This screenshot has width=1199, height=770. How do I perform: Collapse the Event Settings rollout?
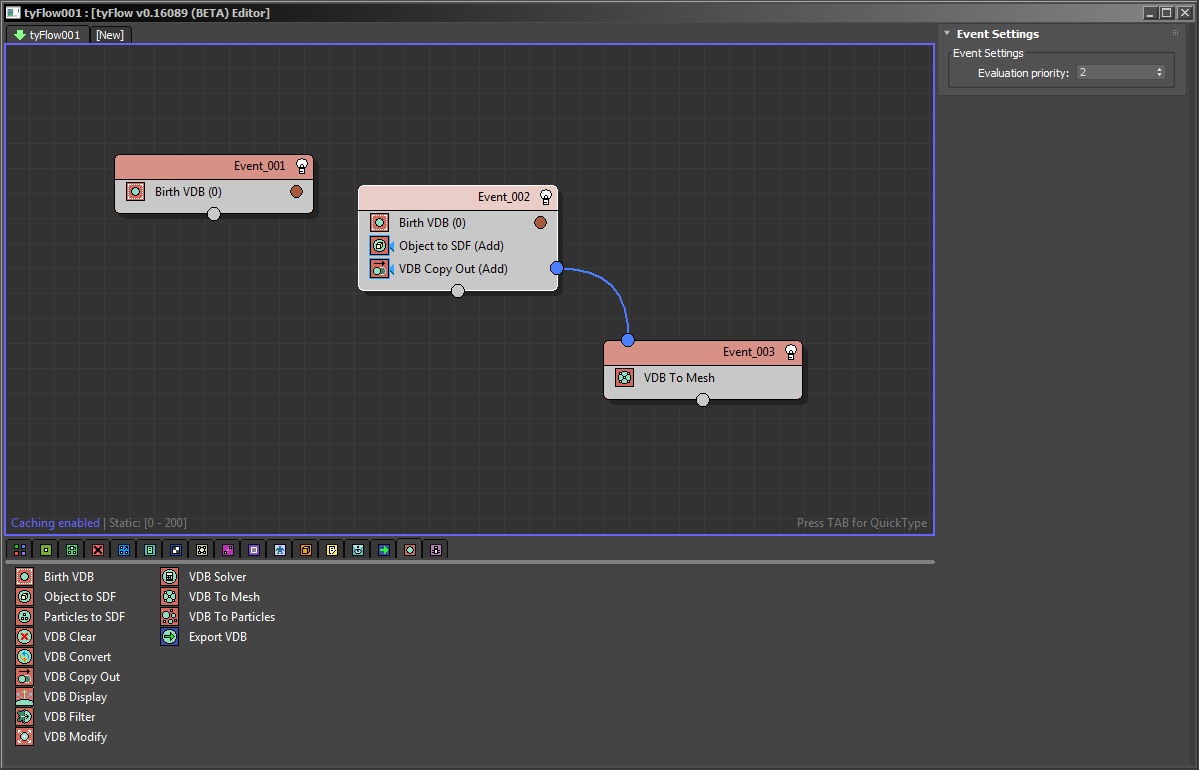coord(947,34)
